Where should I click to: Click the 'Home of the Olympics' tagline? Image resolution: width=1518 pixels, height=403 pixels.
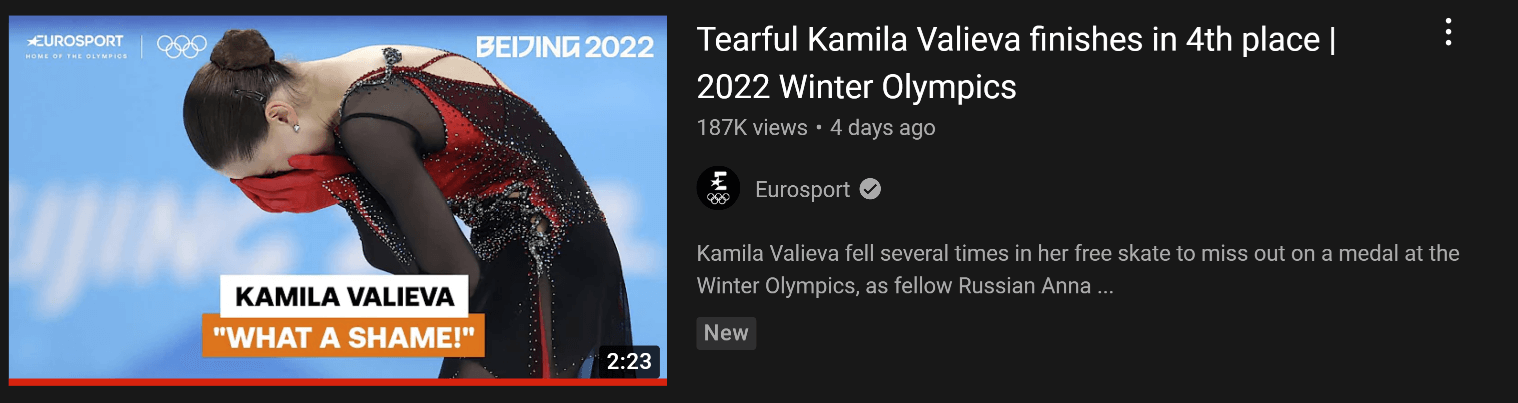click(x=76, y=56)
